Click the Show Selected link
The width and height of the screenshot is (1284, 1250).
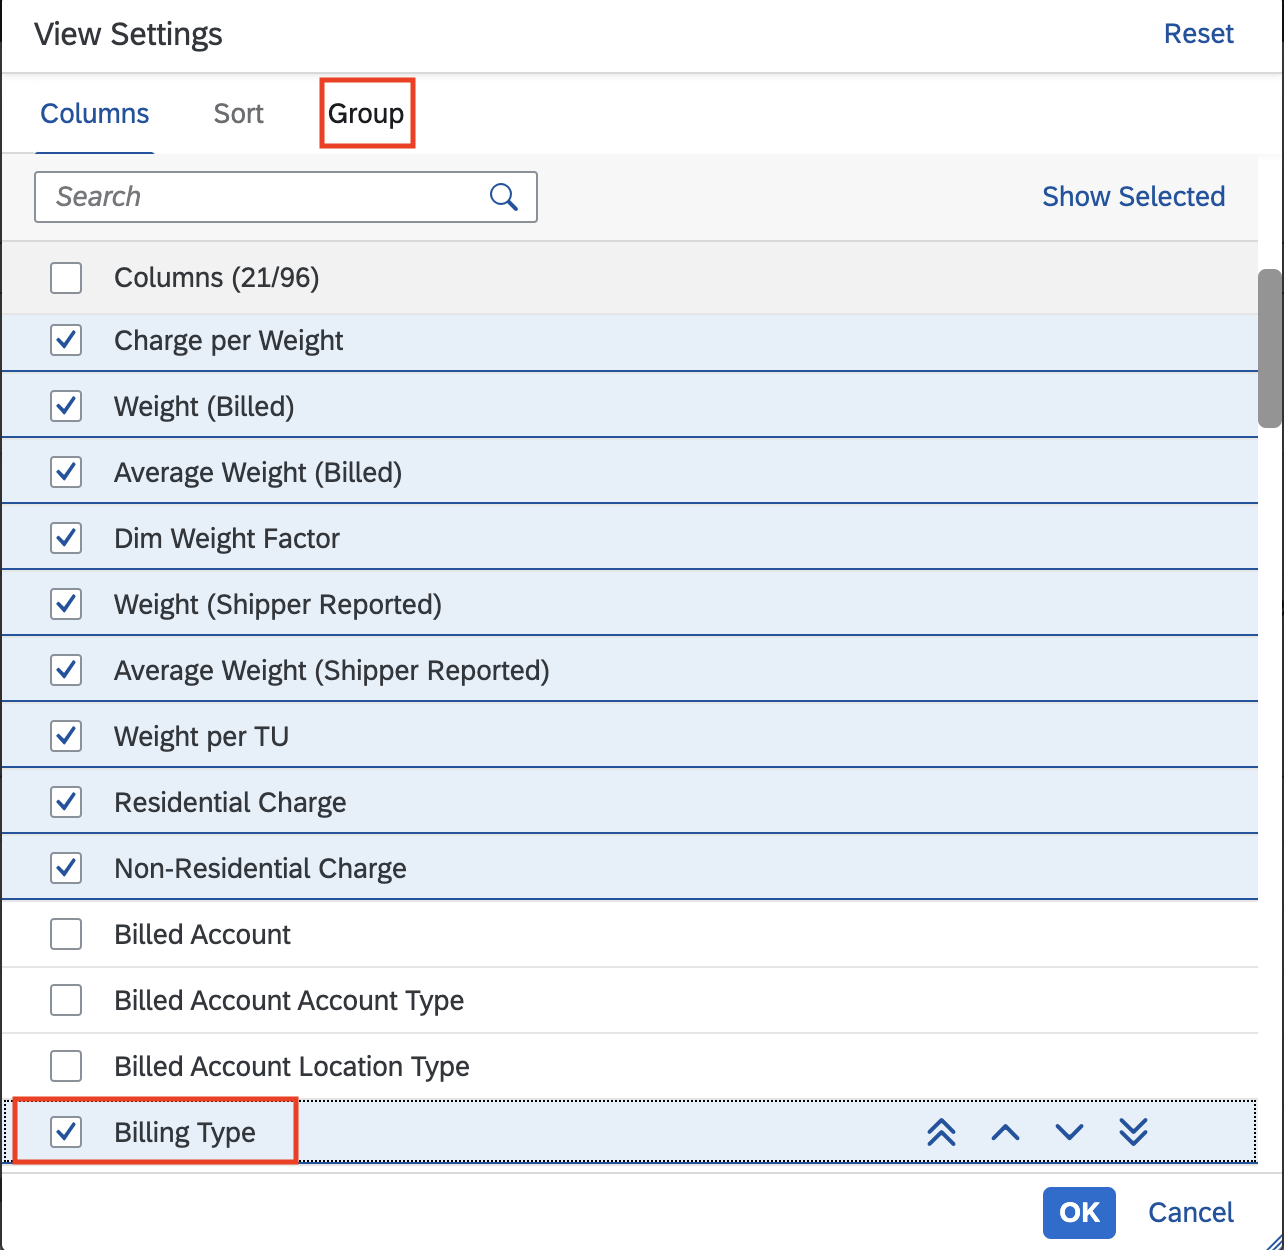click(1133, 196)
